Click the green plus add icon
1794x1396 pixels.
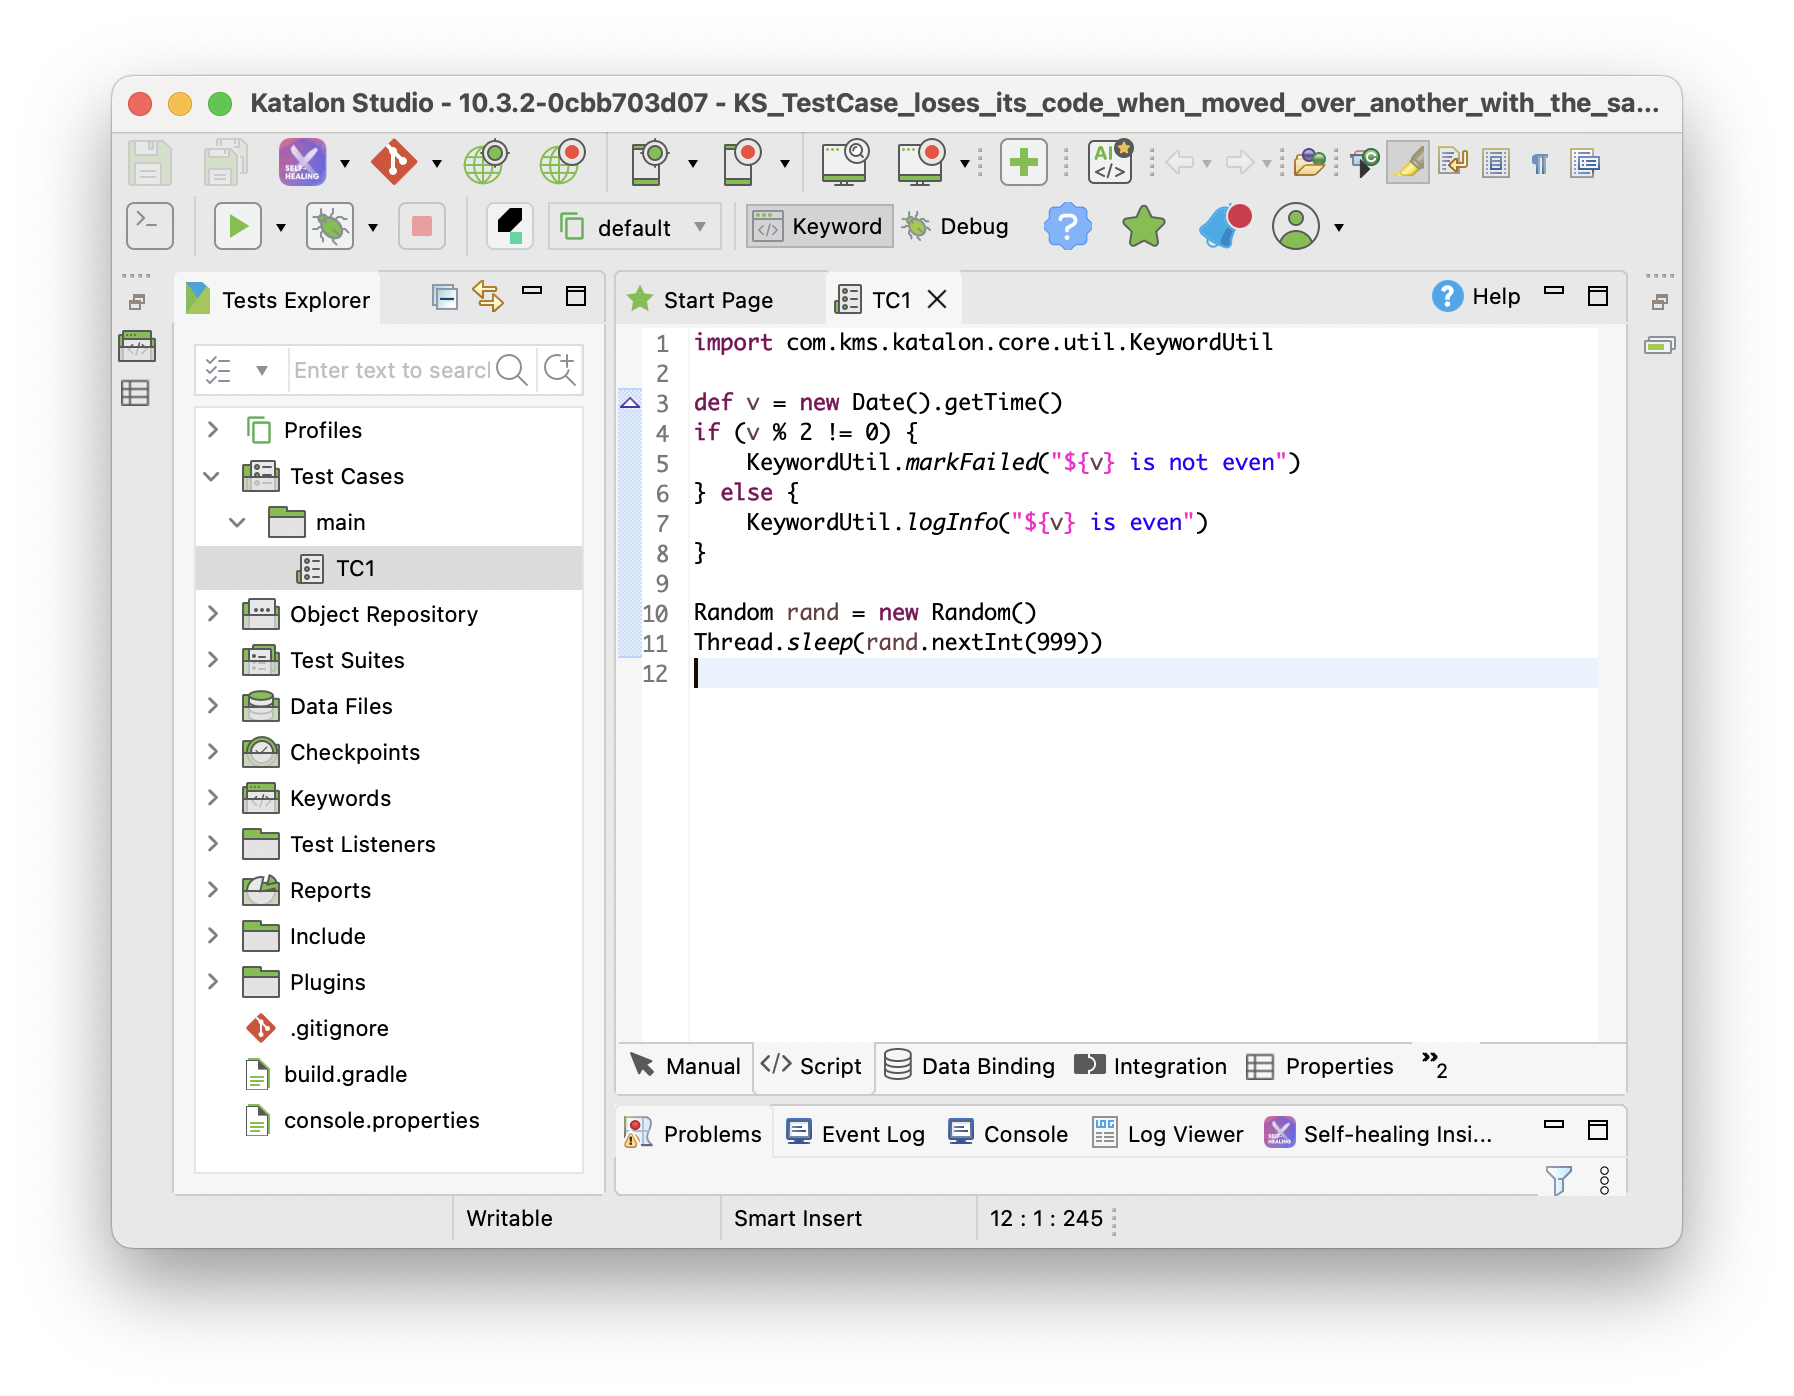pos(1023,162)
